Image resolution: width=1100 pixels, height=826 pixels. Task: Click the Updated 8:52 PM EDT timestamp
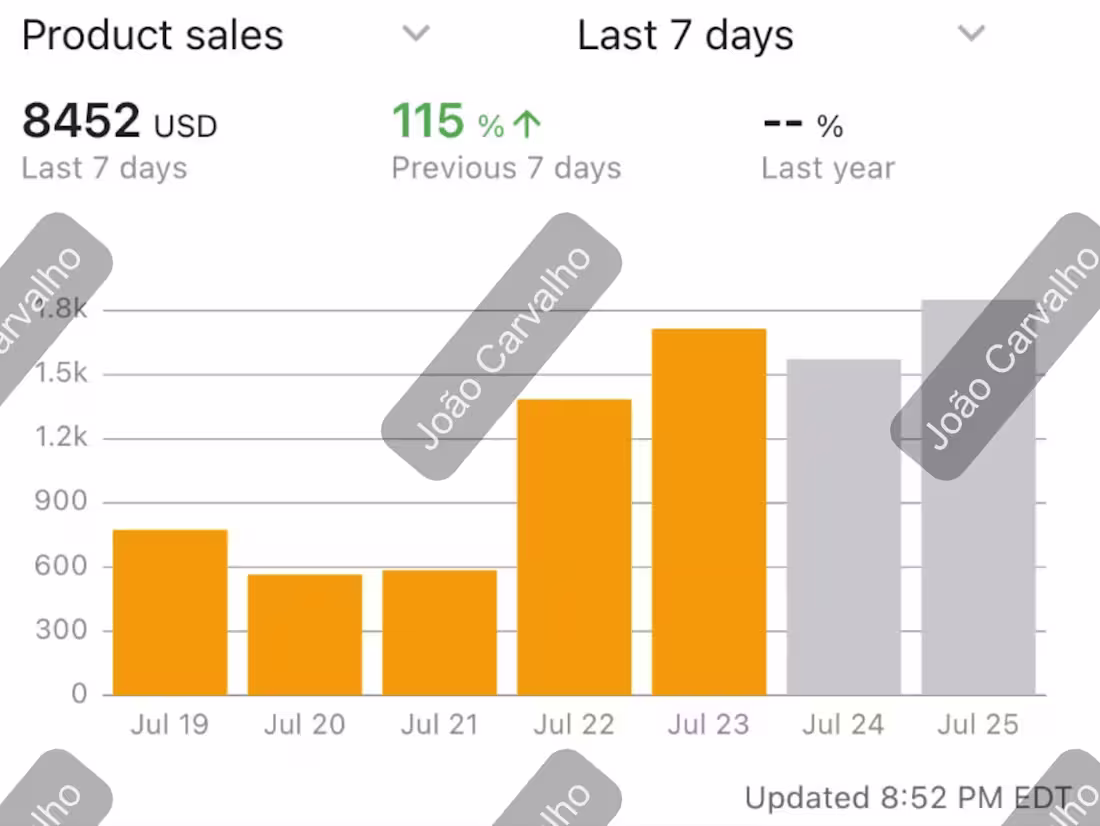tap(906, 798)
